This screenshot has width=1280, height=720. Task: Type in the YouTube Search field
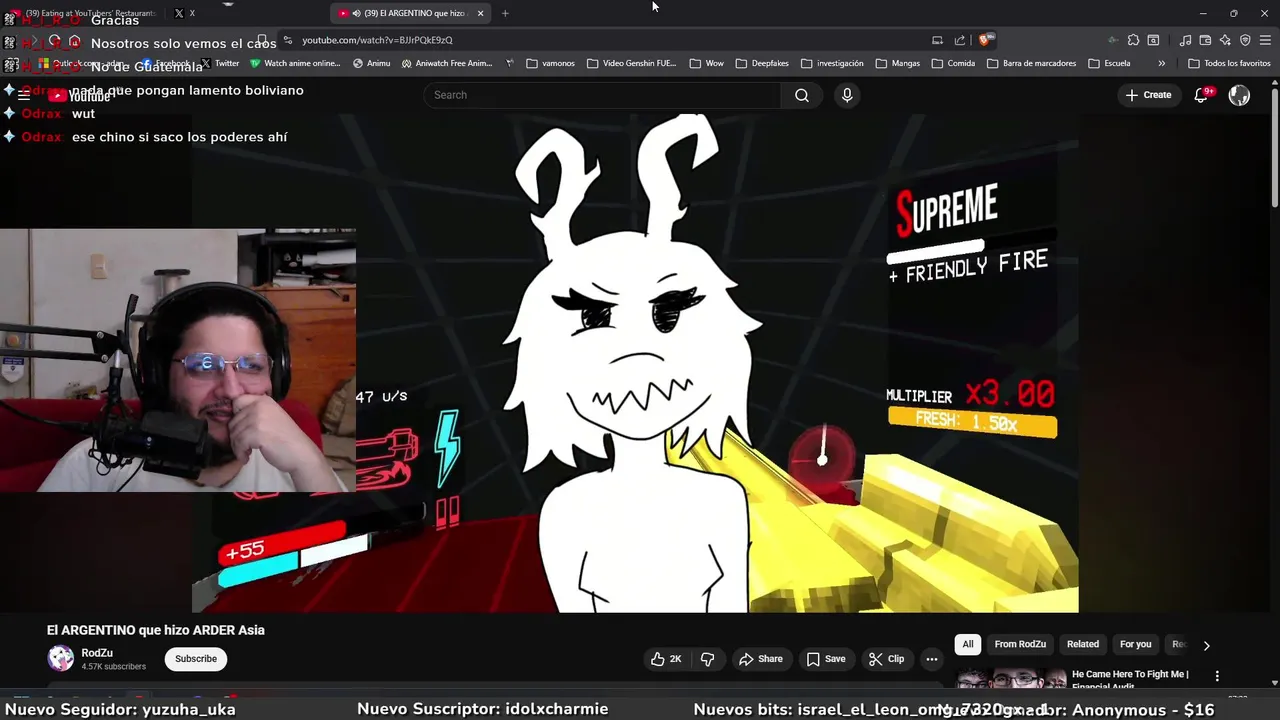coord(601,95)
